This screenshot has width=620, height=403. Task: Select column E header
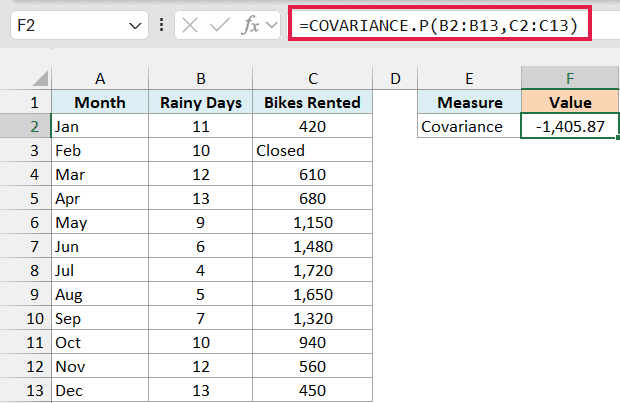[469, 78]
